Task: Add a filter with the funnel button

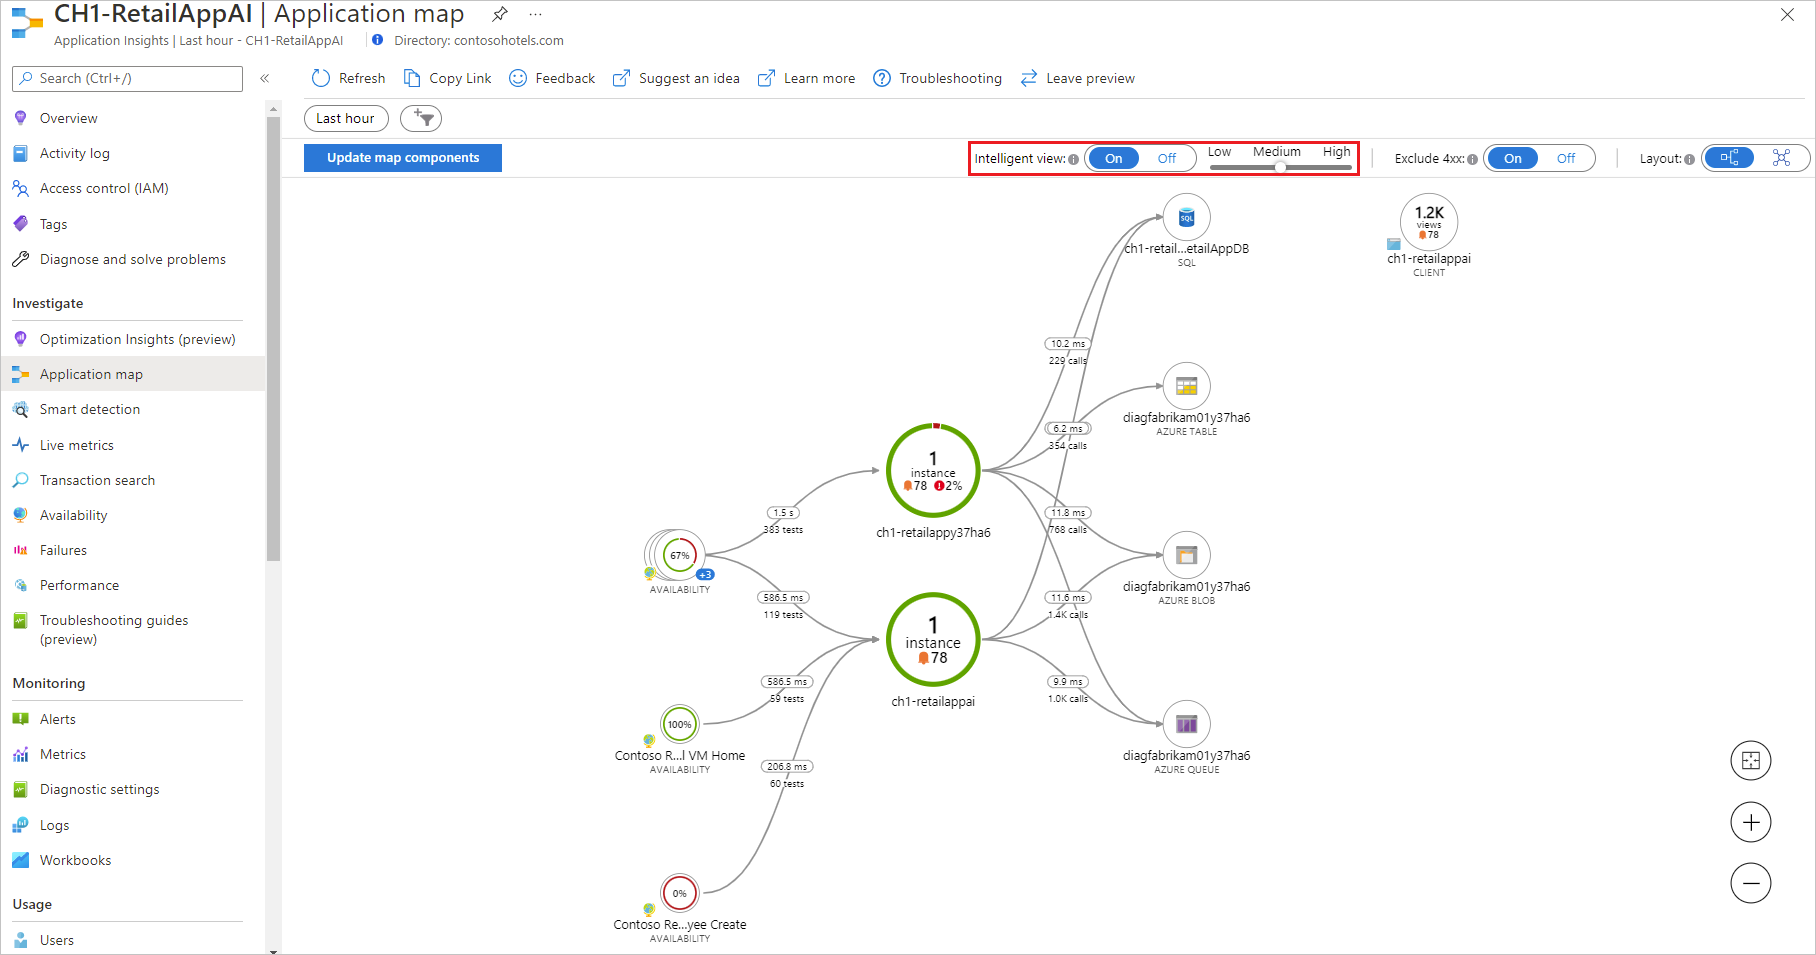Action: pos(421,118)
